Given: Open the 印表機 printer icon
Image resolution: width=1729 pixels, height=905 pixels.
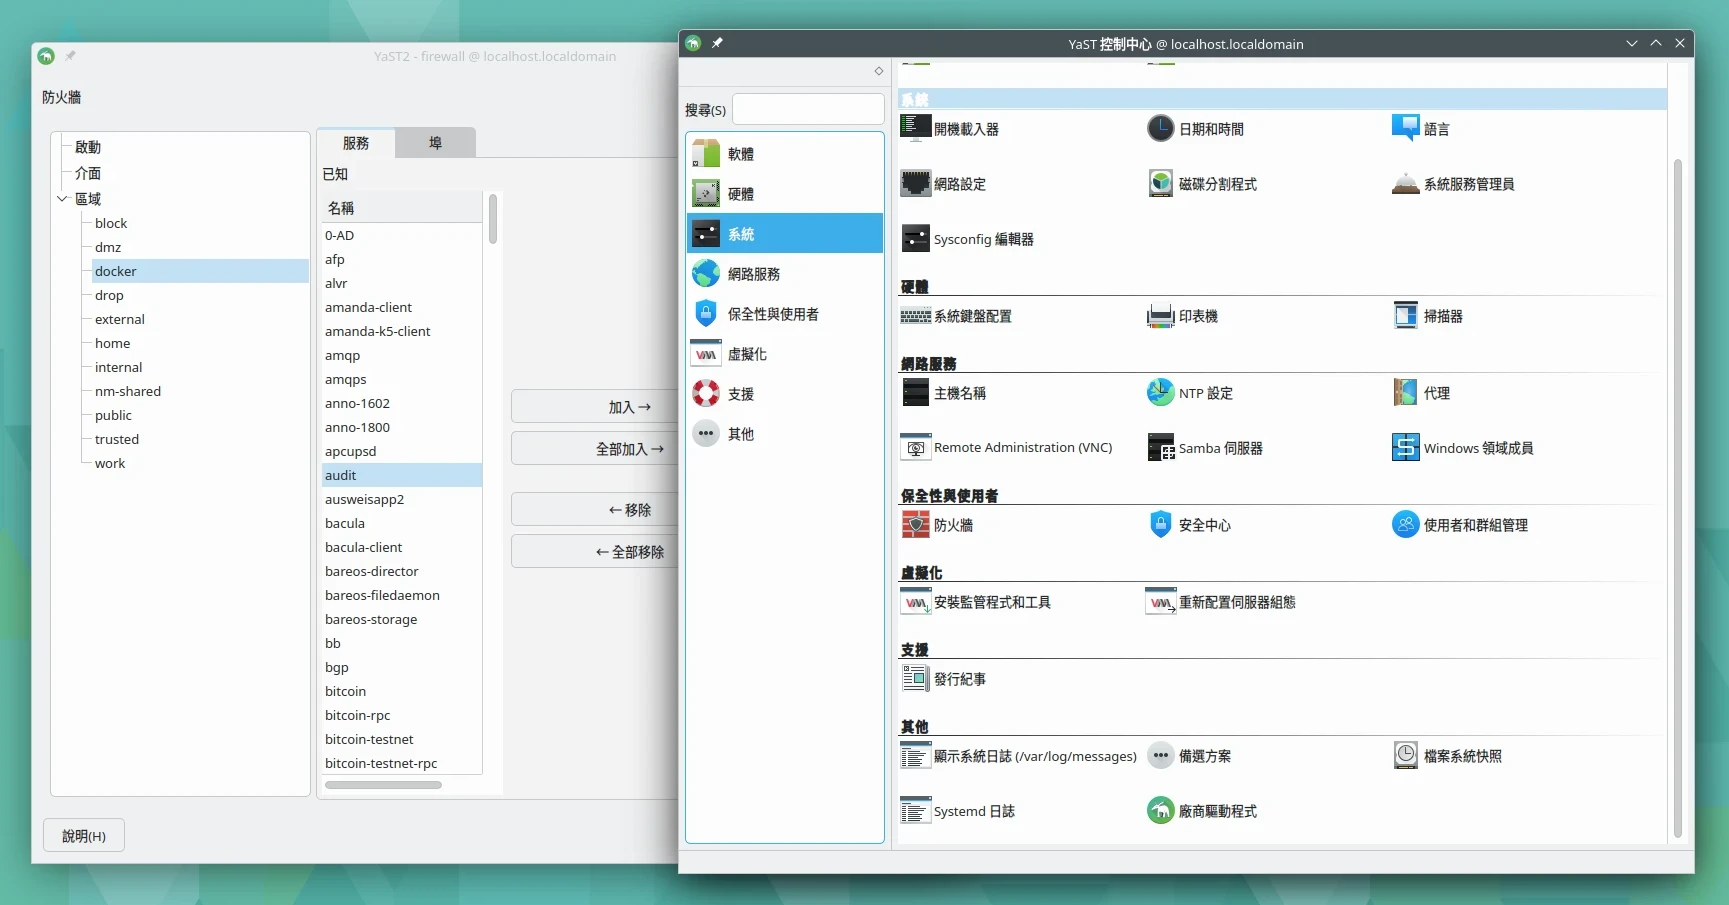Looking at the screenshot, I should [1160, 316].
